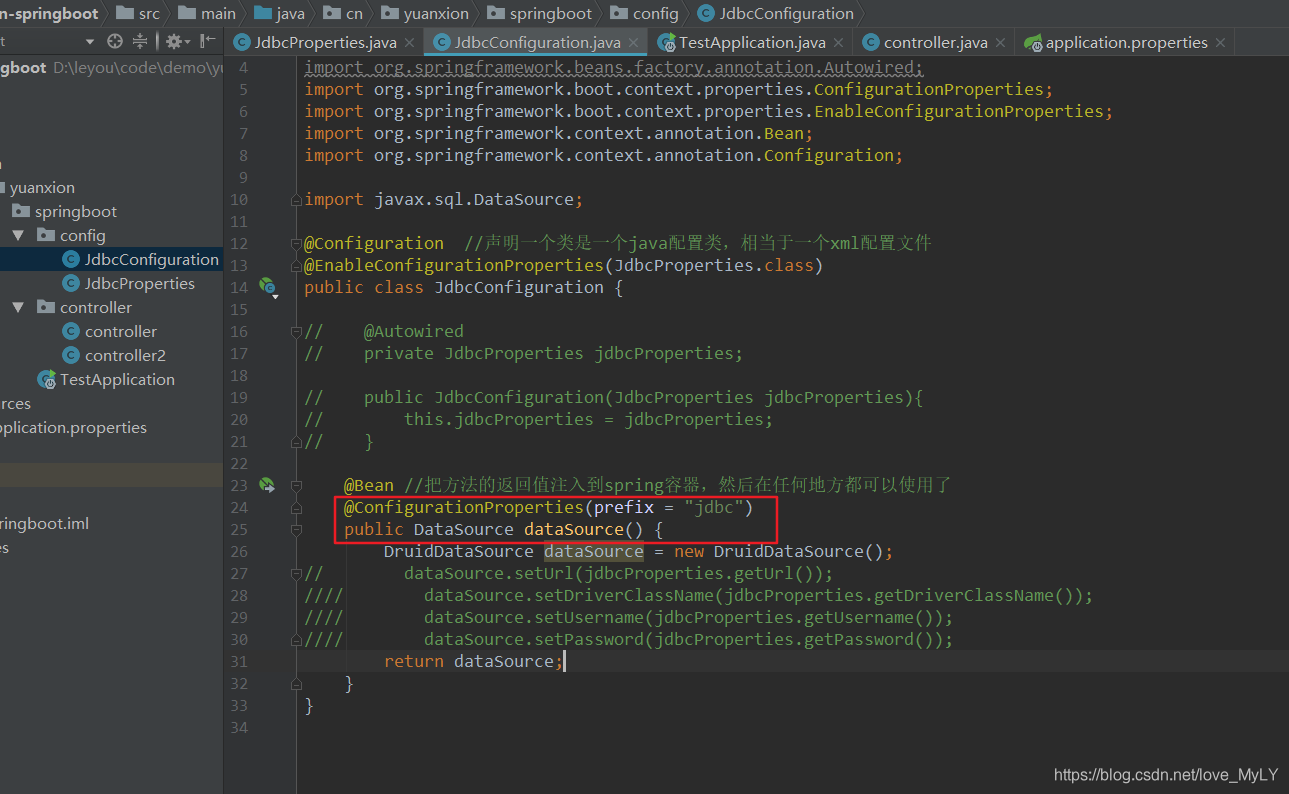Click the config breadcrumb in navigation bar

point(643,13)
